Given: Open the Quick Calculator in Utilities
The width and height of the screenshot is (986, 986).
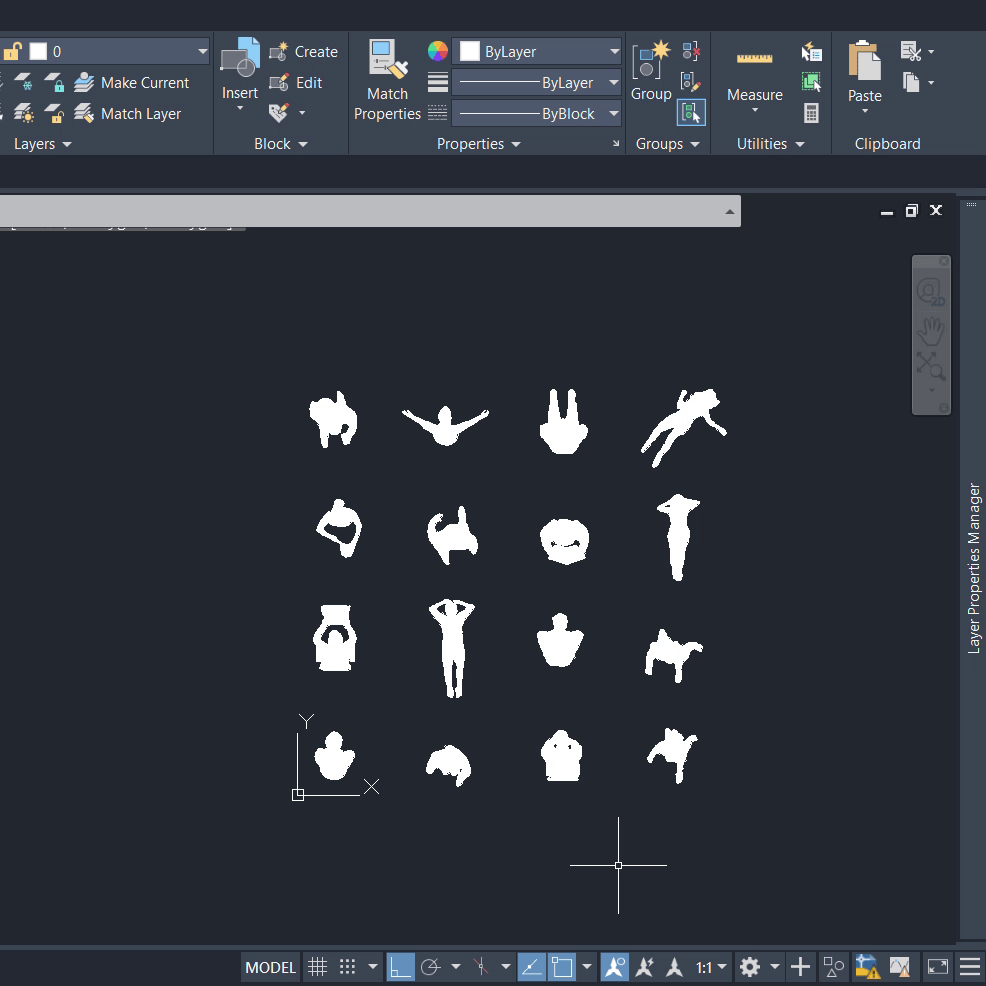Looking at the screenshot, I should tap(811, 113).
